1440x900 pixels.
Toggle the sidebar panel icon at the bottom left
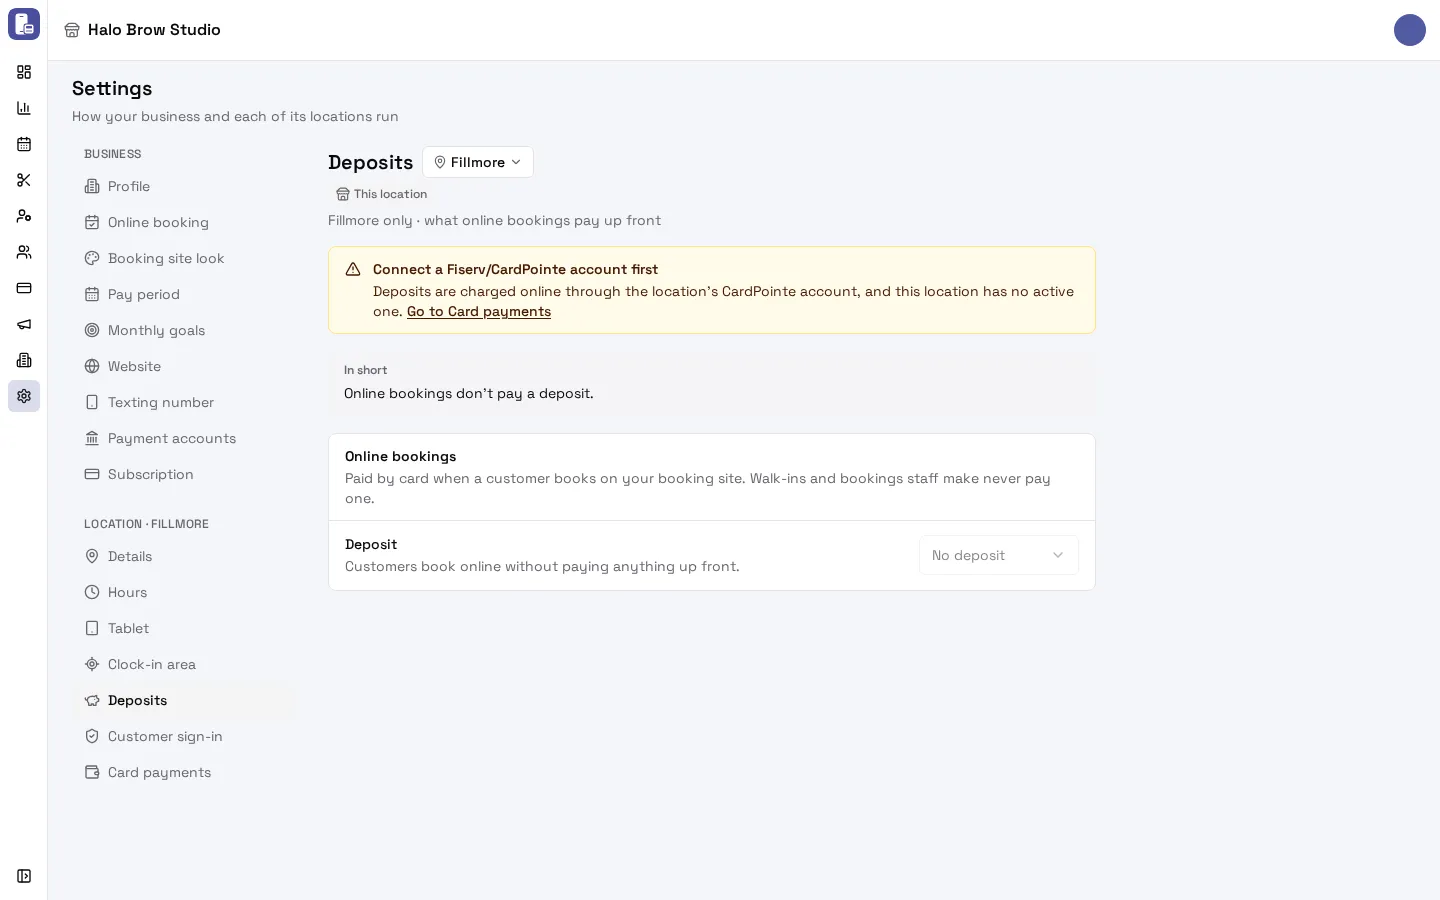pos(24,876)
